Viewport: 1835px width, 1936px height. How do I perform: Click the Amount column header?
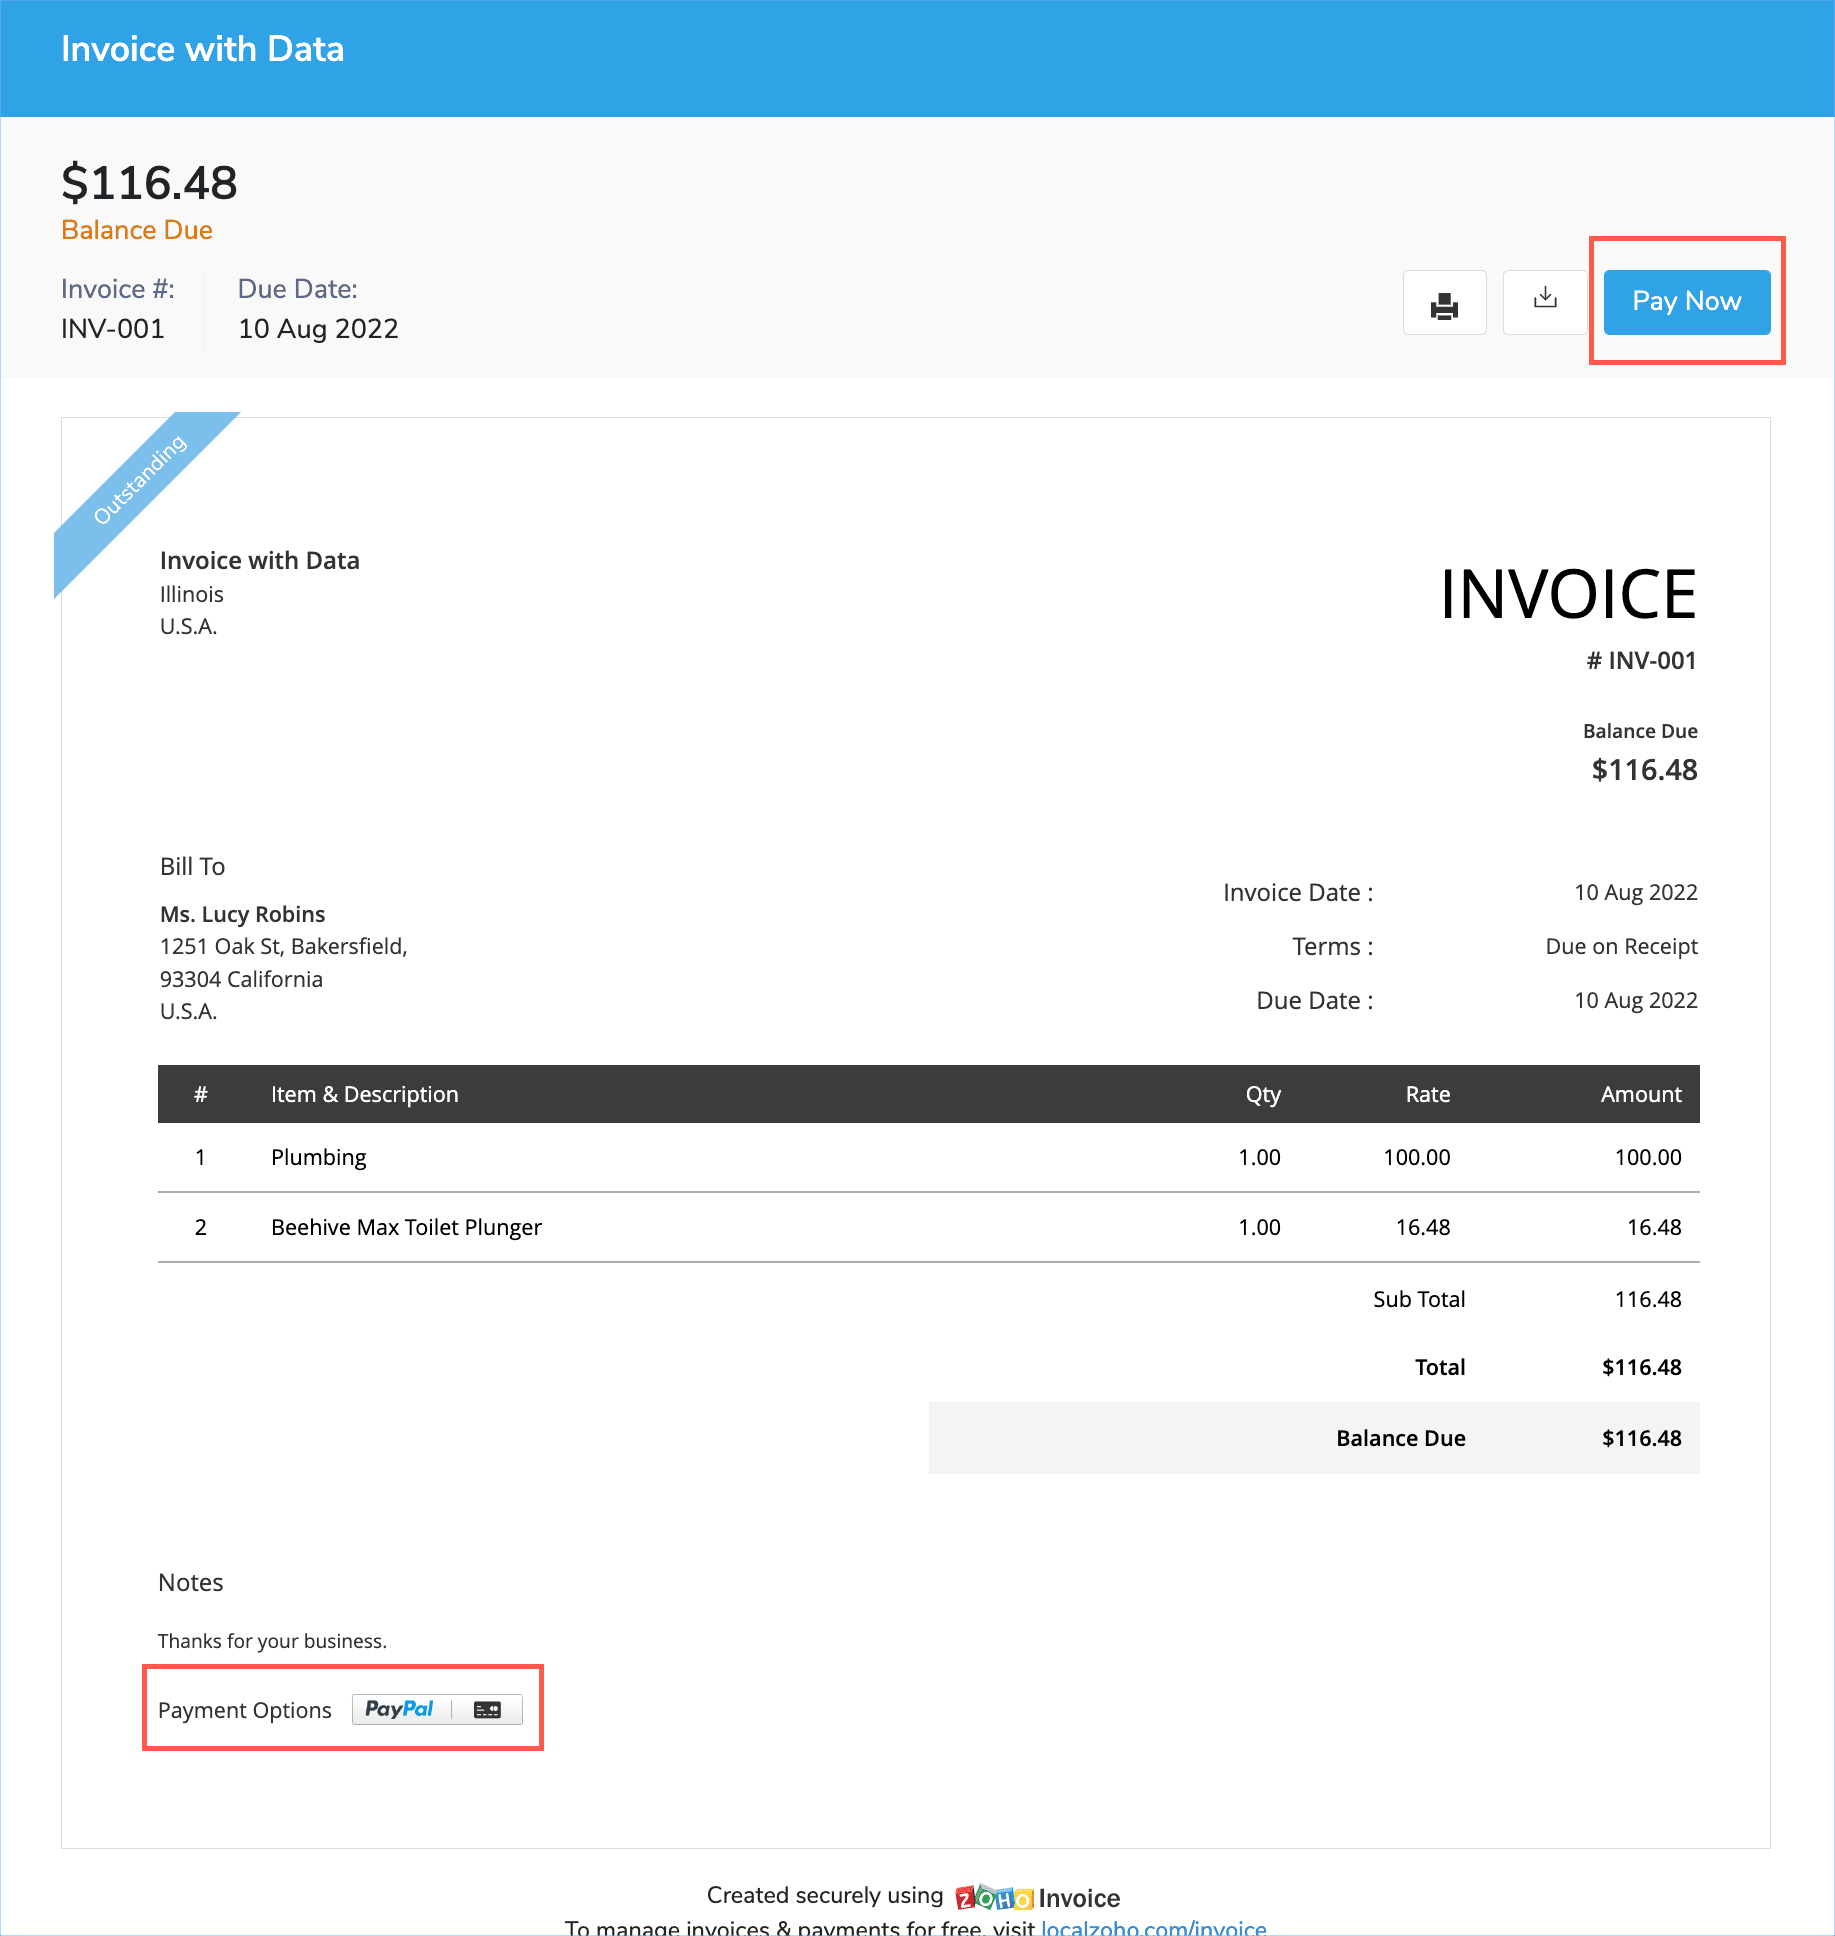1640,1094
